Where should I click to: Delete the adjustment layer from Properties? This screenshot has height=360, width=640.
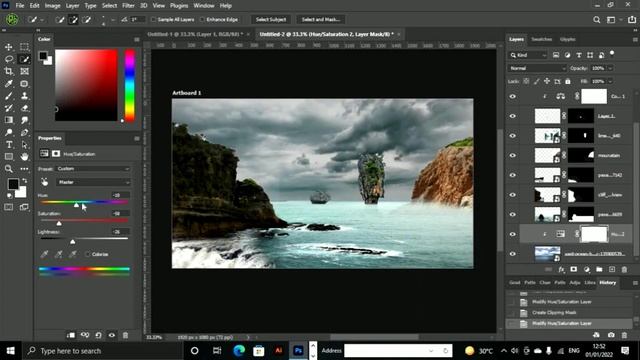click(x=126, y=335)
